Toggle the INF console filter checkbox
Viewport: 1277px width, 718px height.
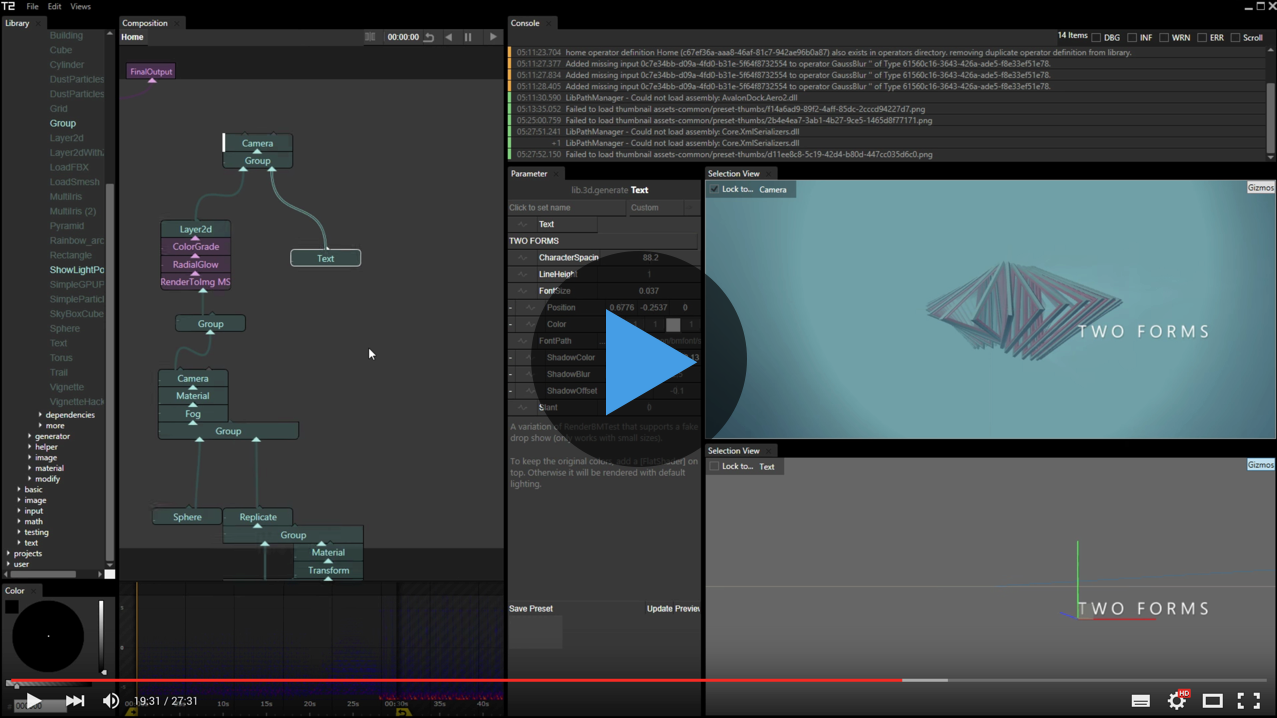[1132, 38]
